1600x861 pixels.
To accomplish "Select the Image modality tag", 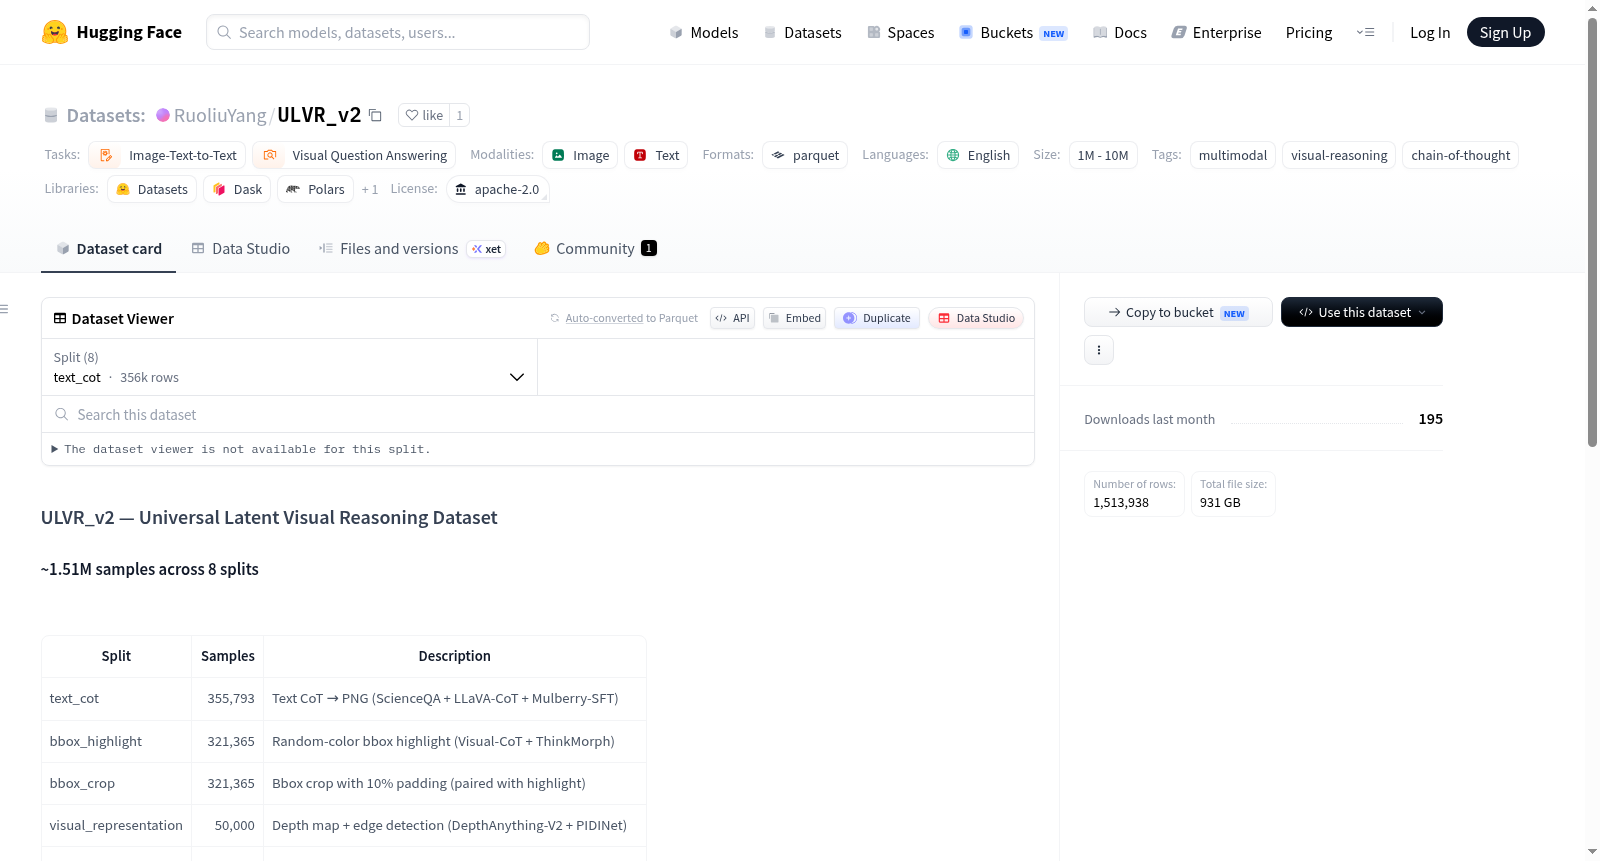I will (x=580, y=155).
